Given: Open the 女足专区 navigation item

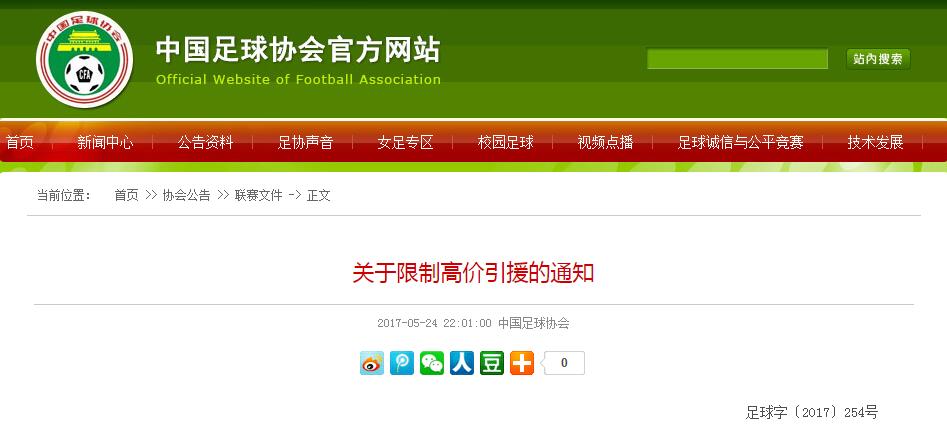Looking at the screenshot, I should tap(406, 143).
